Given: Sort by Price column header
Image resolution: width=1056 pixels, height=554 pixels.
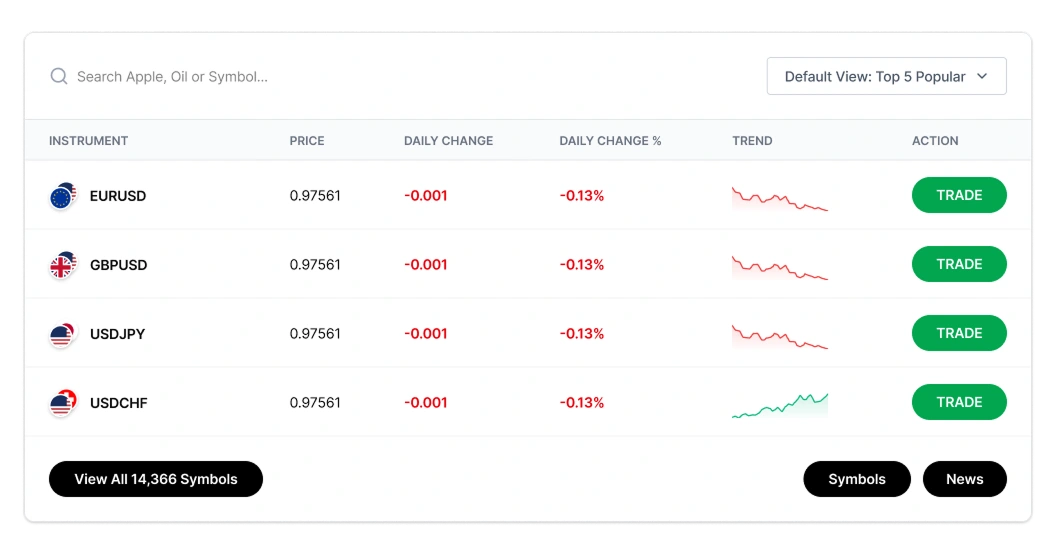Looking at the screenshot, I should [307, 141].
